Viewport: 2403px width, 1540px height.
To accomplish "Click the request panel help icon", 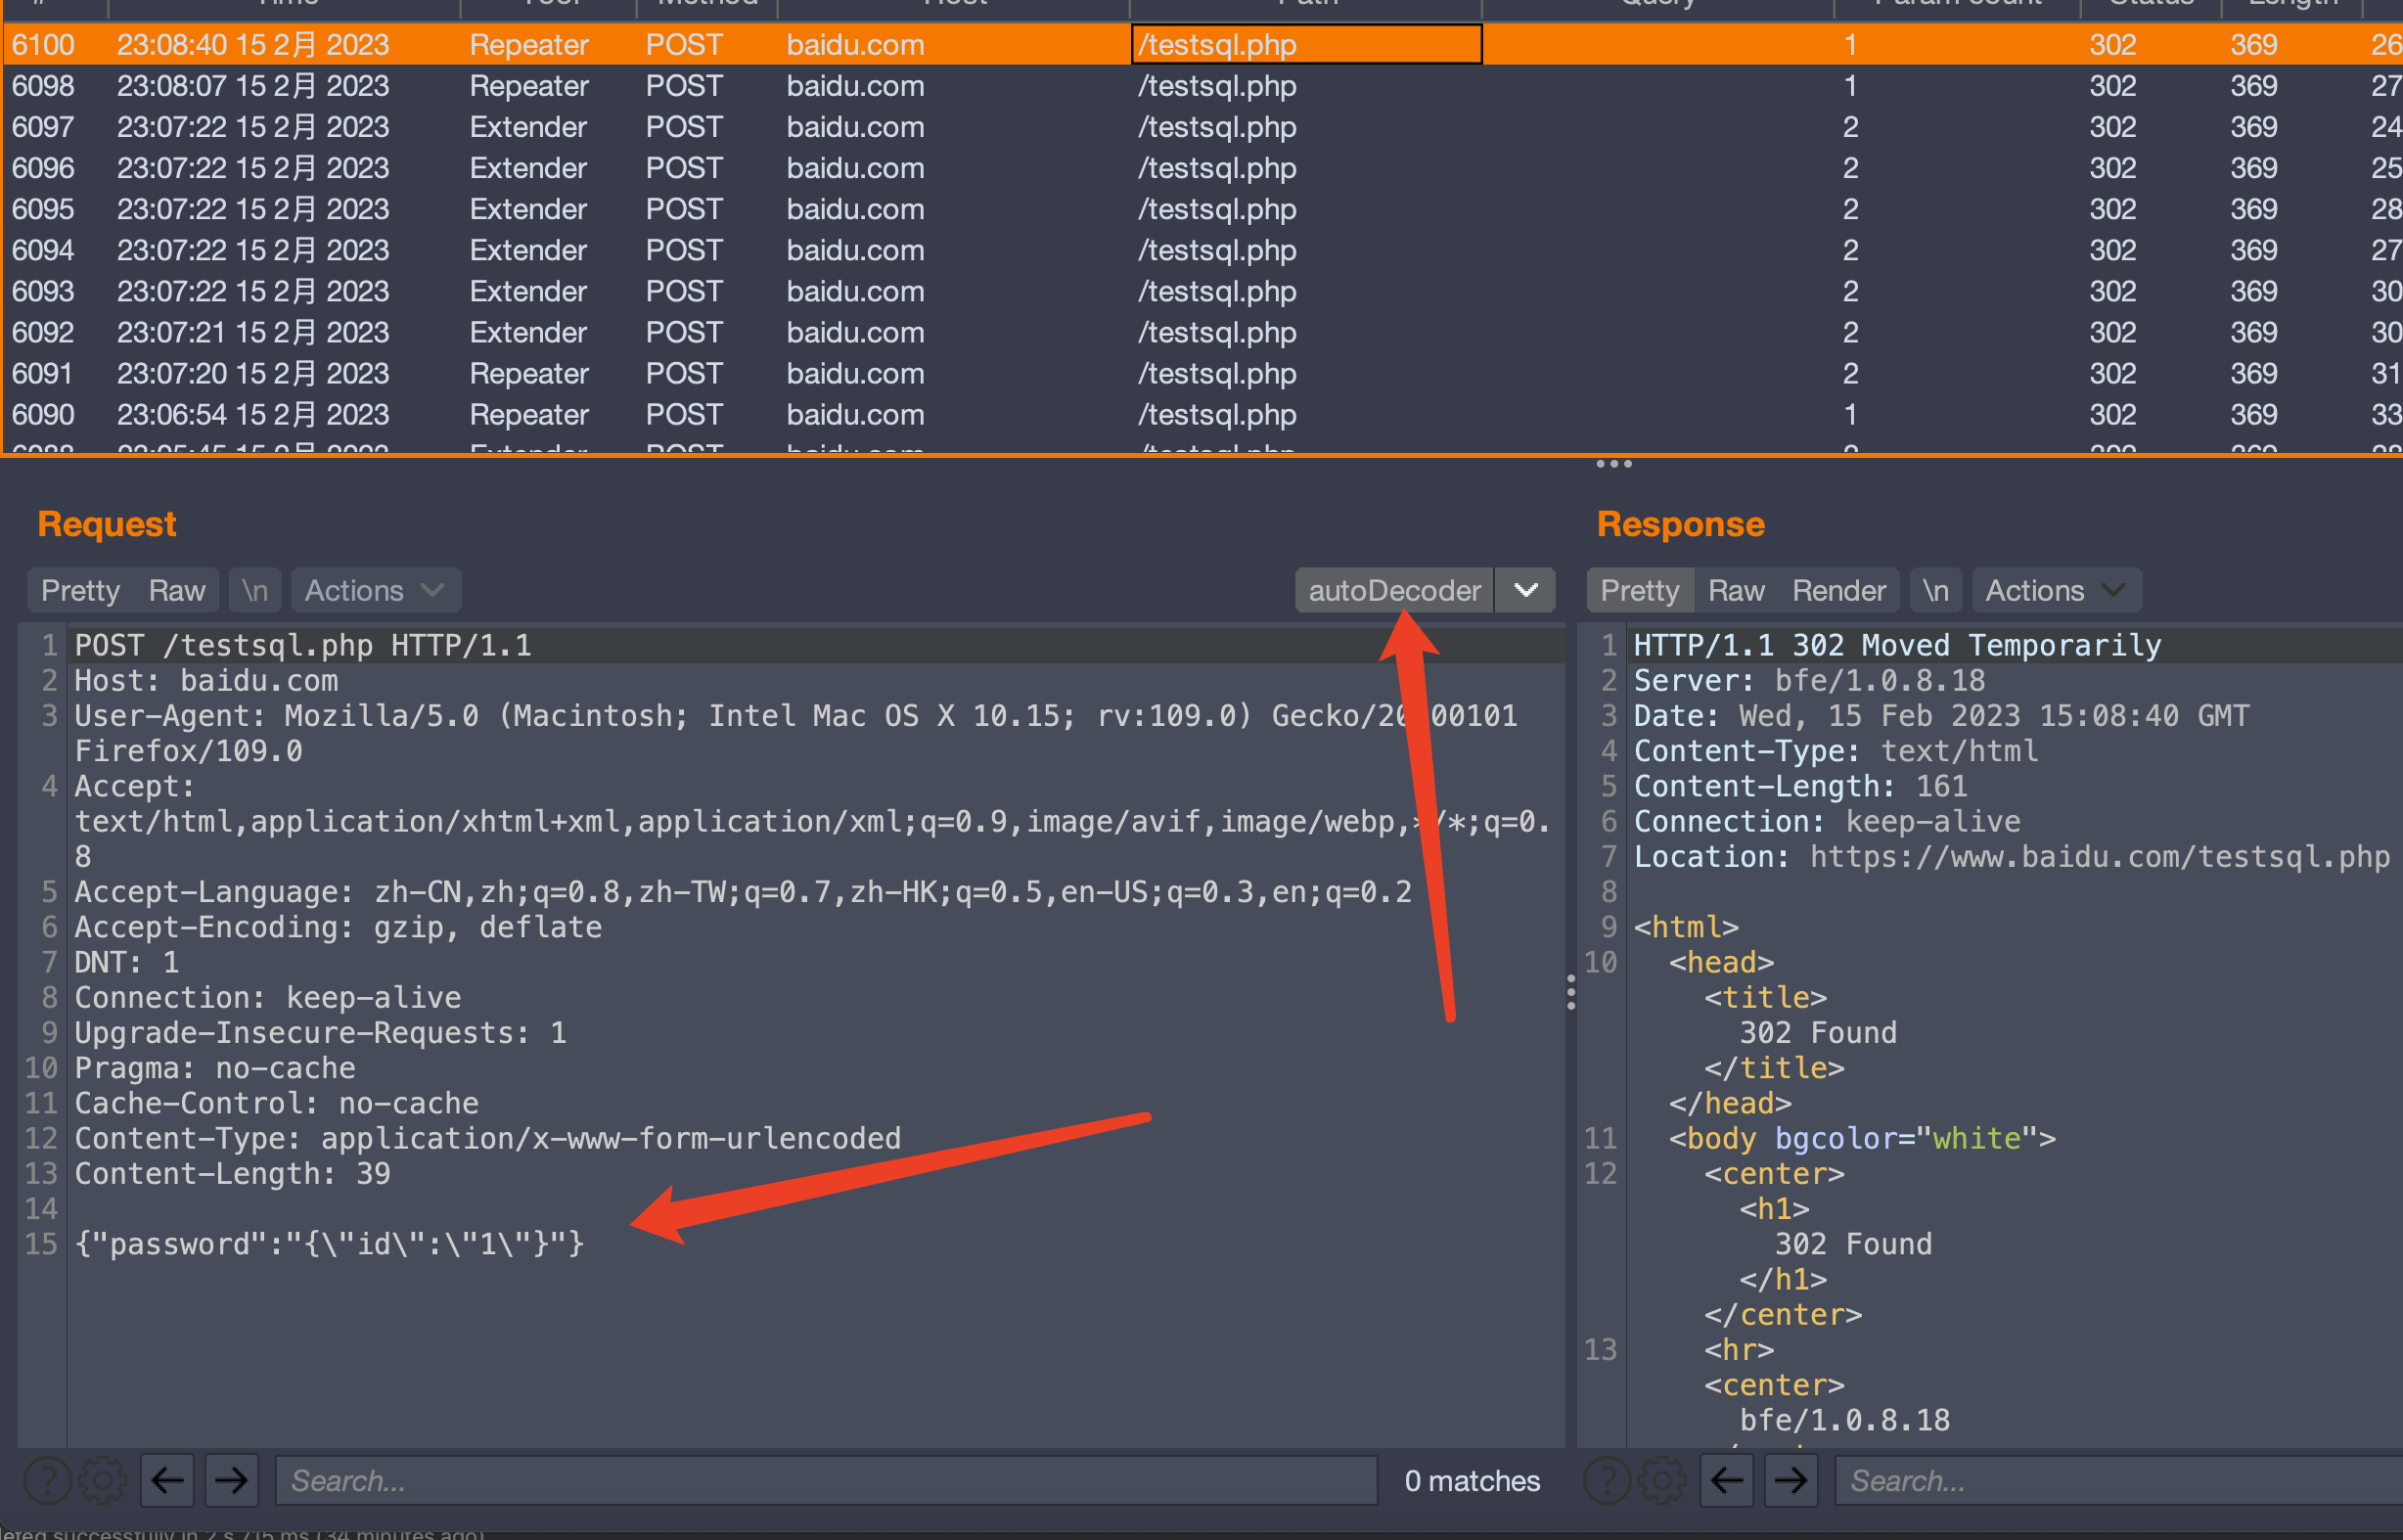I will (x=47, y=1480).
